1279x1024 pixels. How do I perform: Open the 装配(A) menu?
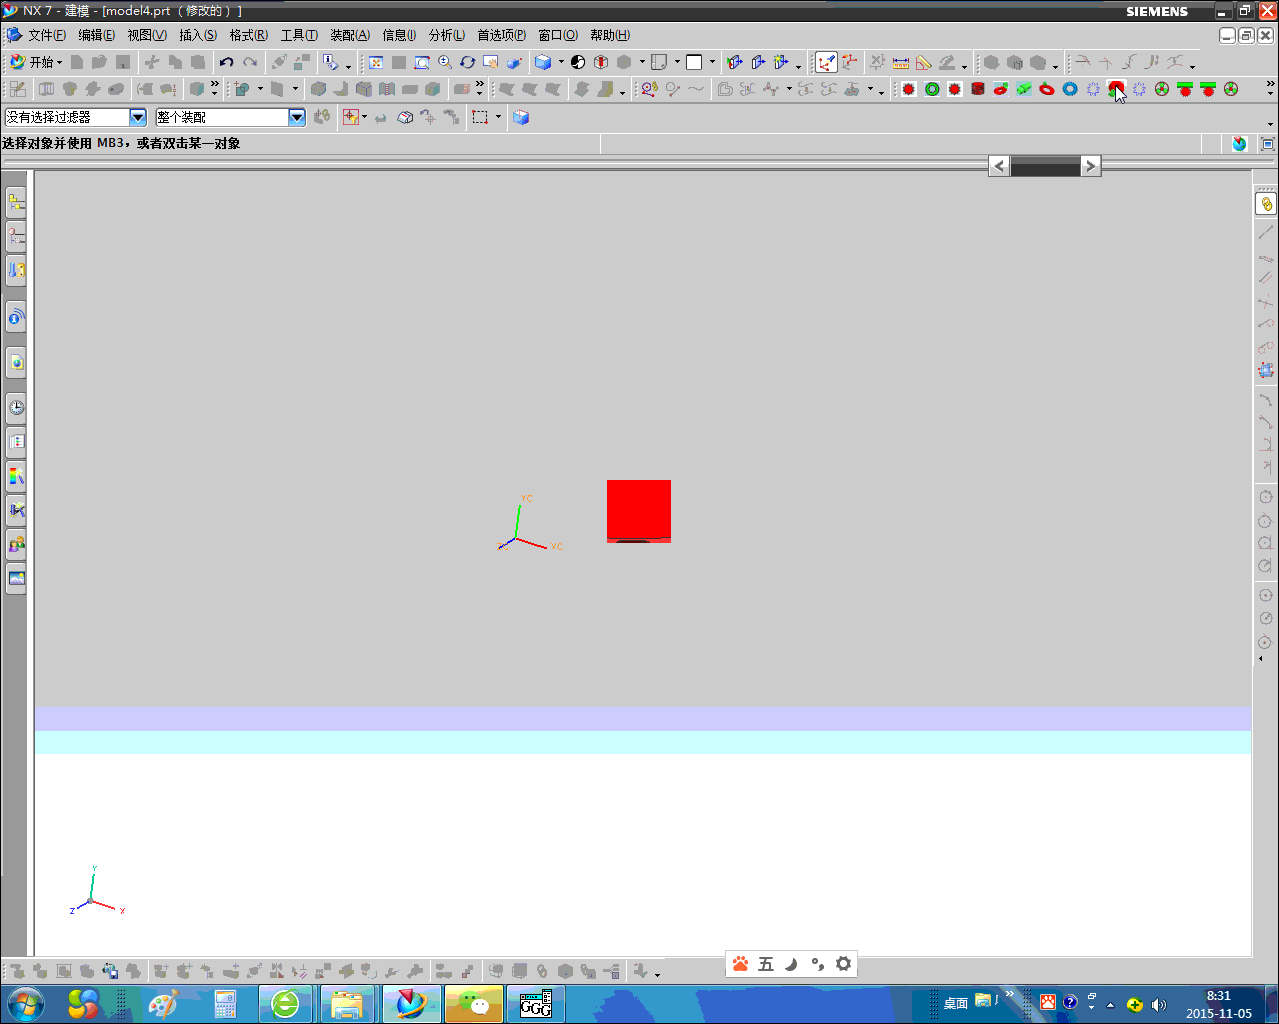click(x=349, y=35)
